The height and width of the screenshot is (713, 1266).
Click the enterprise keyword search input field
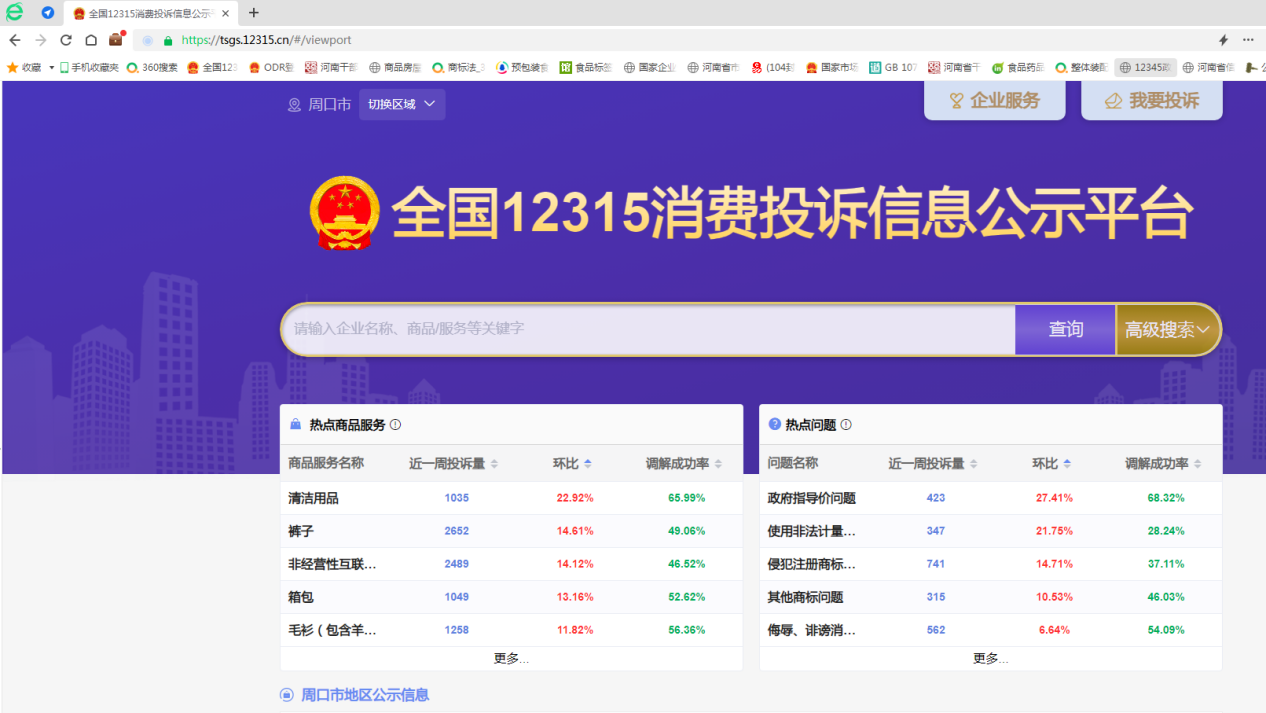(x=648, y=330)
